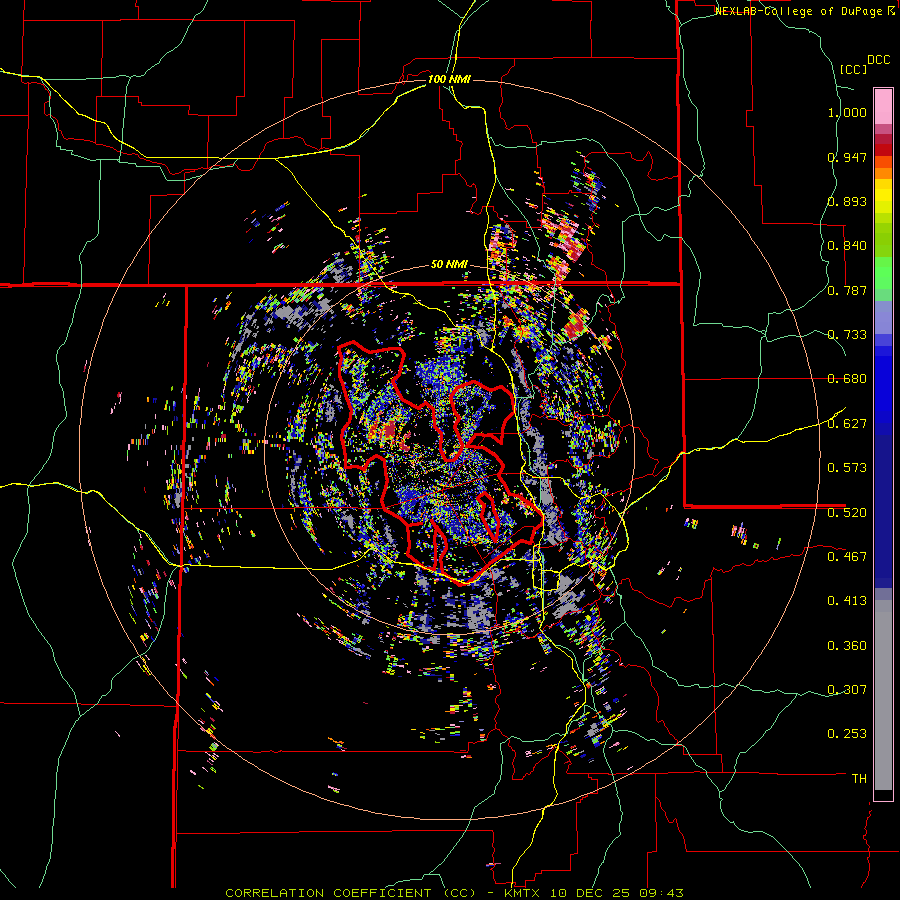
Task: Click the 50 NMI range ring label
Action: pyautogui.click(x=449, y=265)
